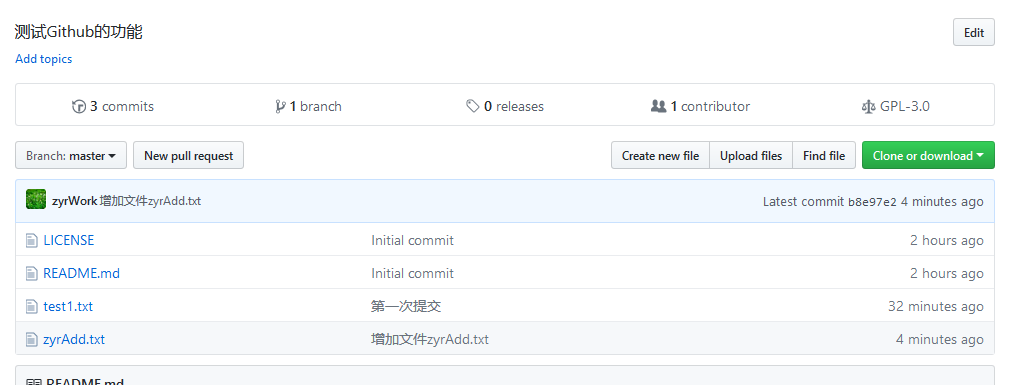Expand Clone or download menu
The image size is (1016, 385).
928,156
